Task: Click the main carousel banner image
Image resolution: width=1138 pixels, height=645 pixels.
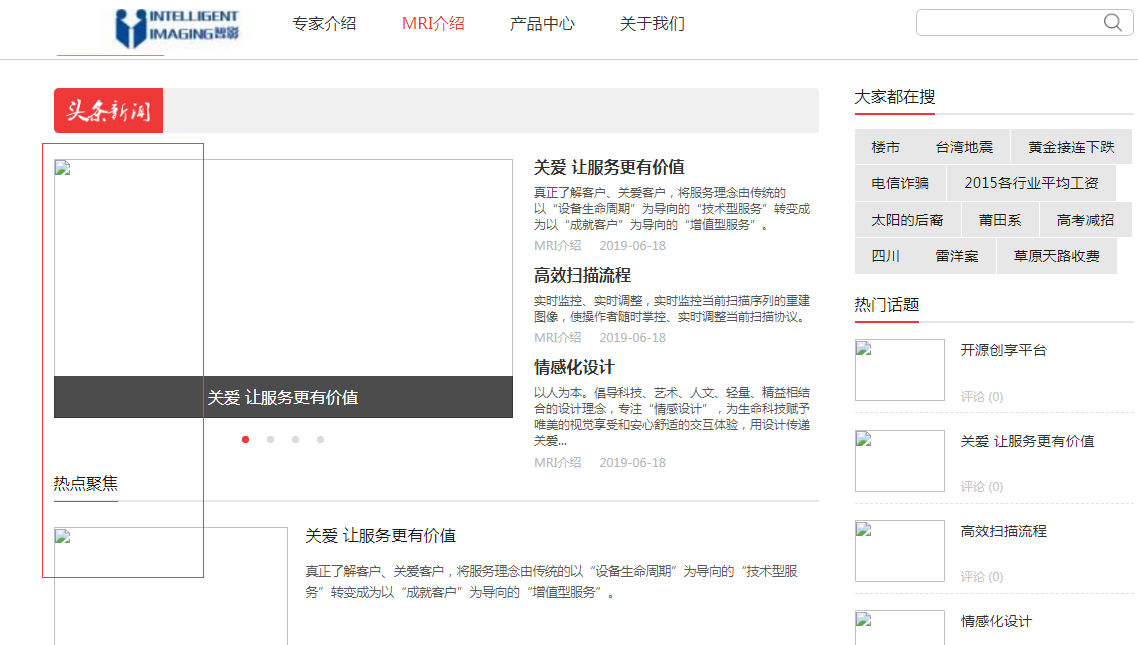Action: tap(283, 268)
